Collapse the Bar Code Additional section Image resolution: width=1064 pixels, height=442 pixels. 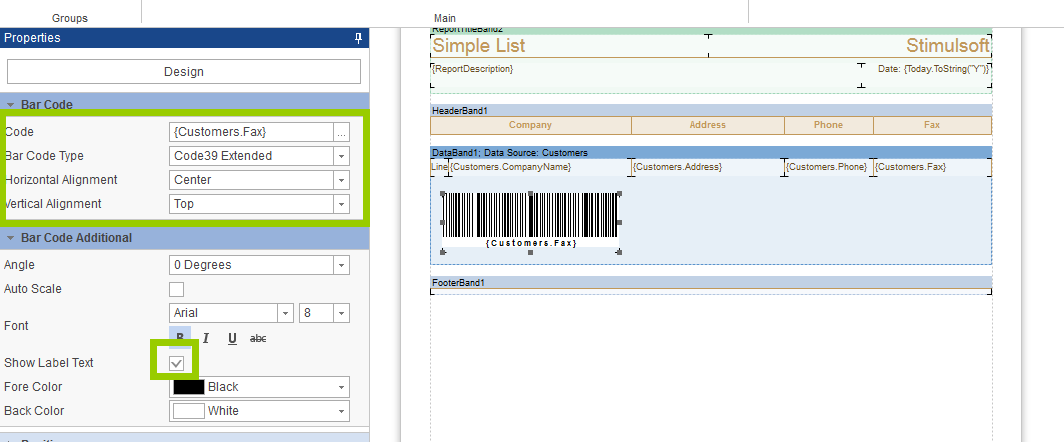tap(10, 238)
